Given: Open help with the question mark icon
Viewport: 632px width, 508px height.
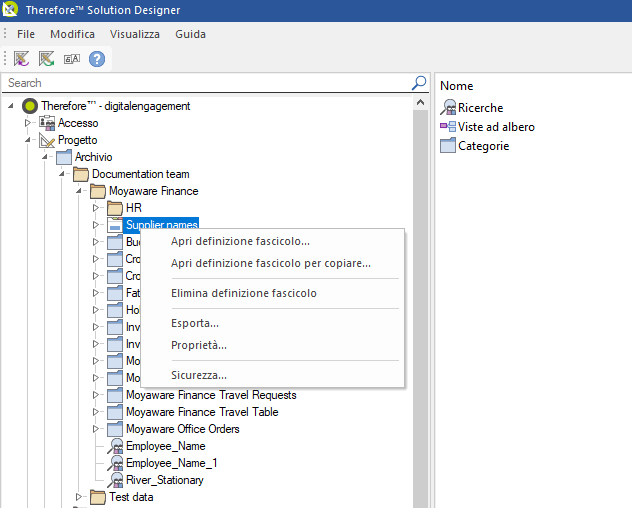Looking at the screenshot, I should pos(97,59).
